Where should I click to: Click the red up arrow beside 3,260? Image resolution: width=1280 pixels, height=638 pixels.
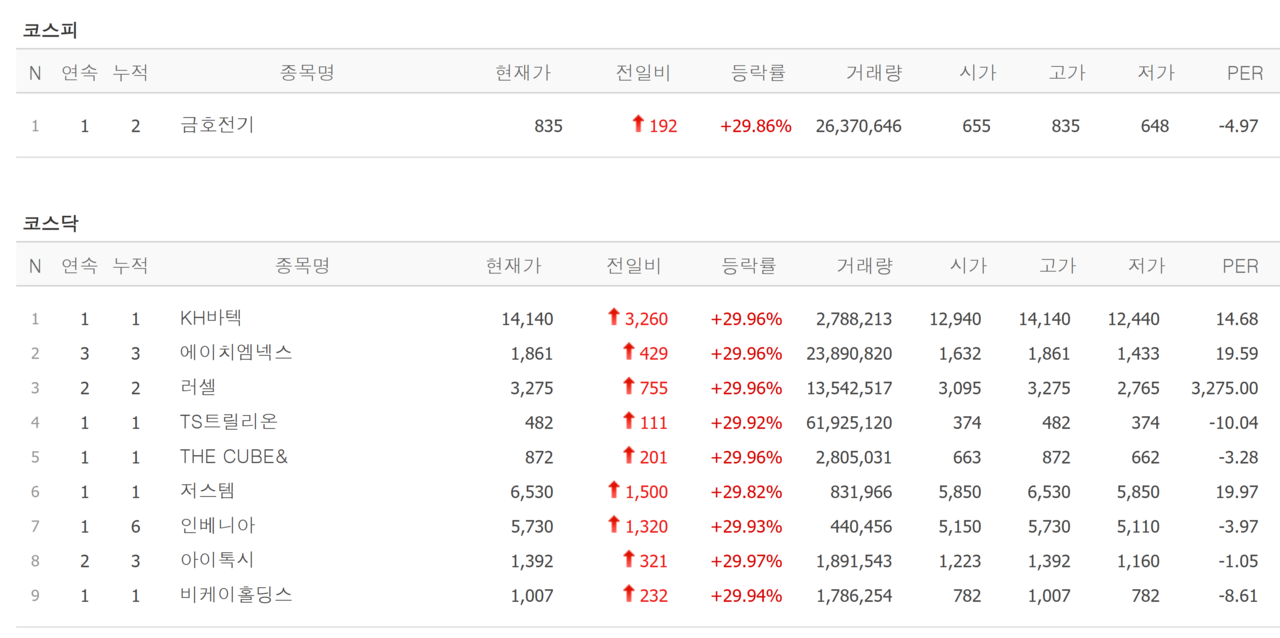tap(614, 317)
